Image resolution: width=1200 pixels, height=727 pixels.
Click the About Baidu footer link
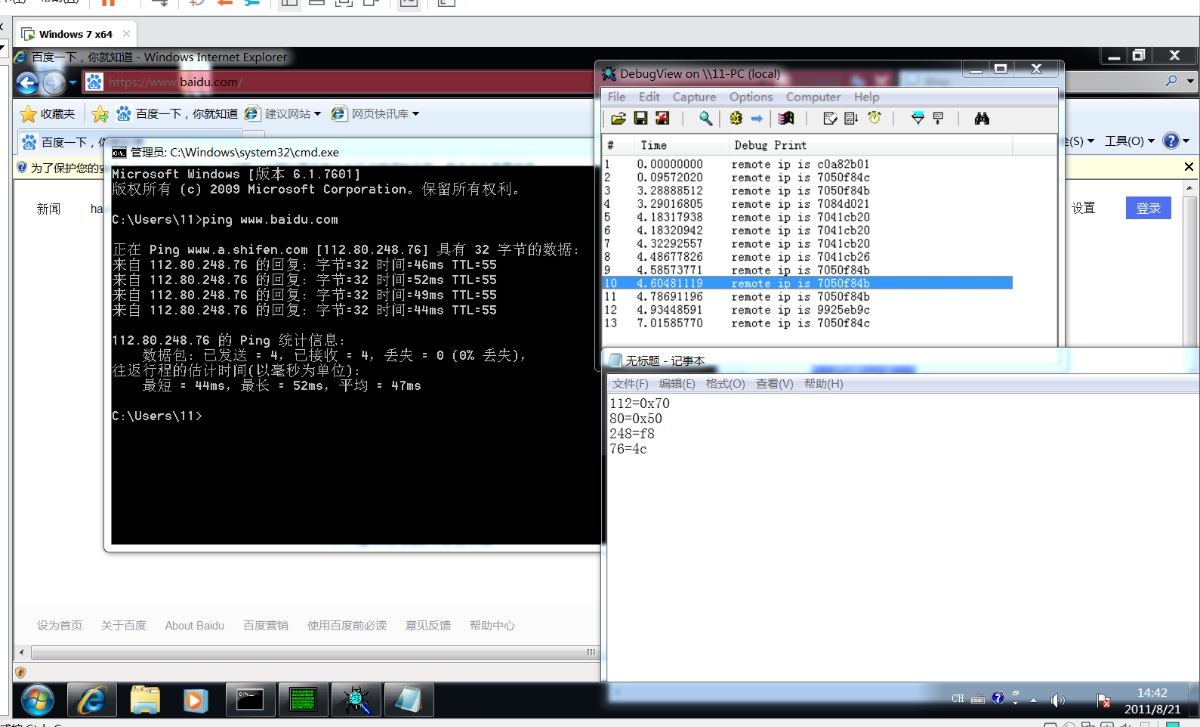coord(195,626)
